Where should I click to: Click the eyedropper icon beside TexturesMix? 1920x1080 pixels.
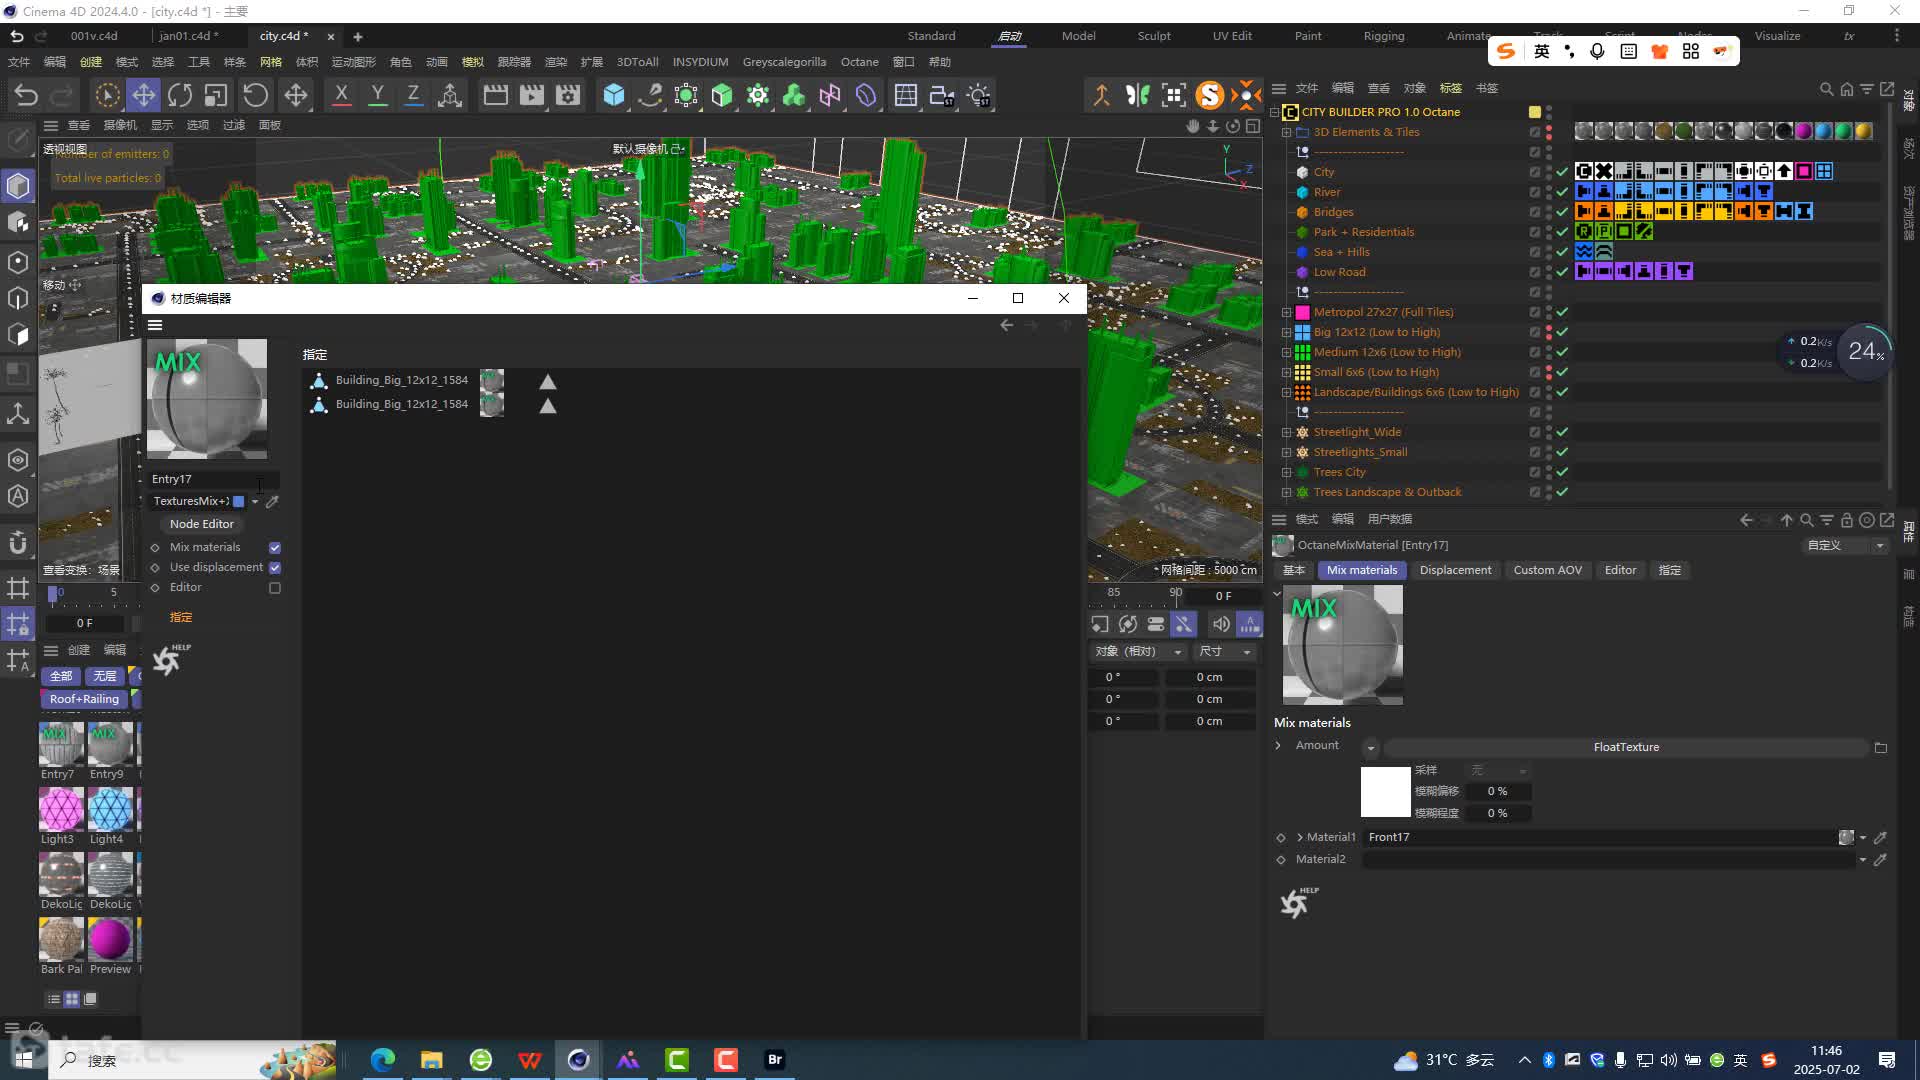(x=272, y=501)
